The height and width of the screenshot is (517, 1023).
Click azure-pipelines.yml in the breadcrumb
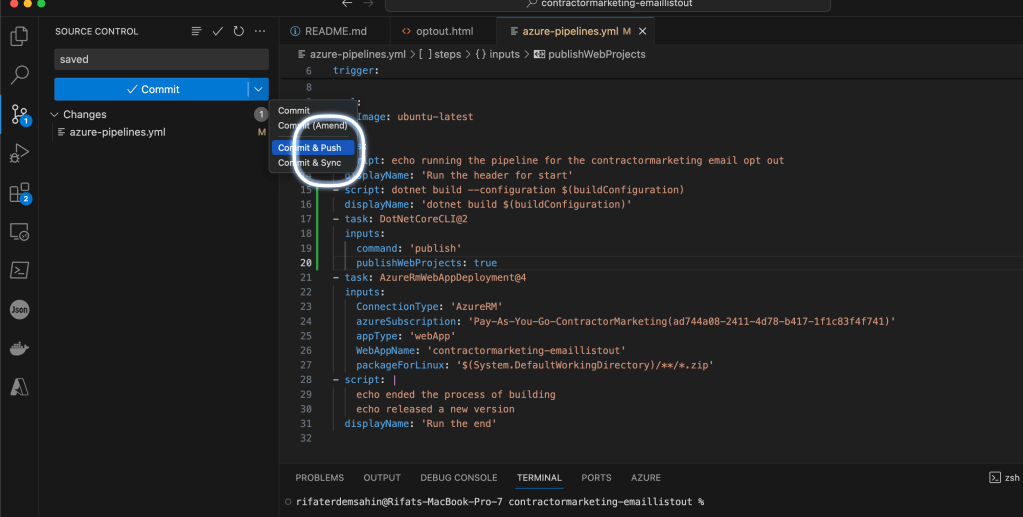(x=358, y=54)
